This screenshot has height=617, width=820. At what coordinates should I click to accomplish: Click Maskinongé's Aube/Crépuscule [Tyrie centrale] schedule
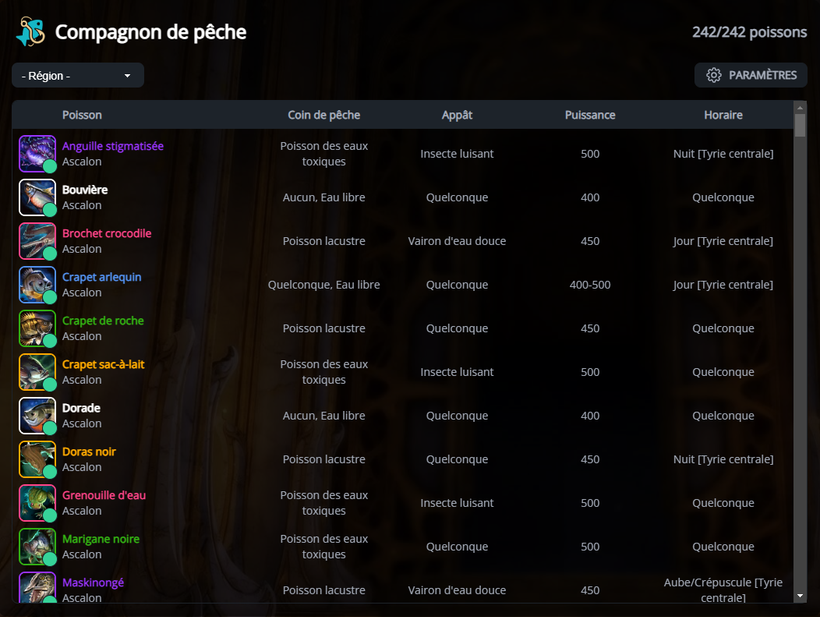tap(723, 590)
